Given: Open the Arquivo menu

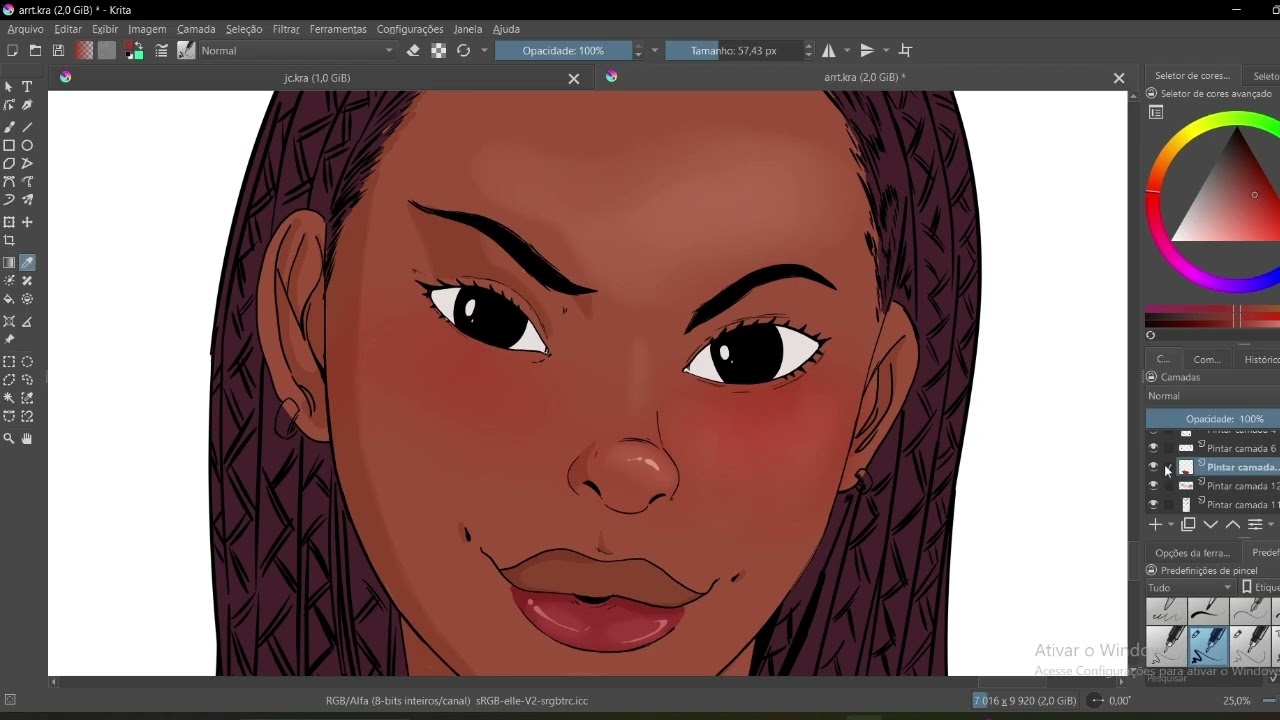Looking at the screenshot, I should click(x=26, y=29).
